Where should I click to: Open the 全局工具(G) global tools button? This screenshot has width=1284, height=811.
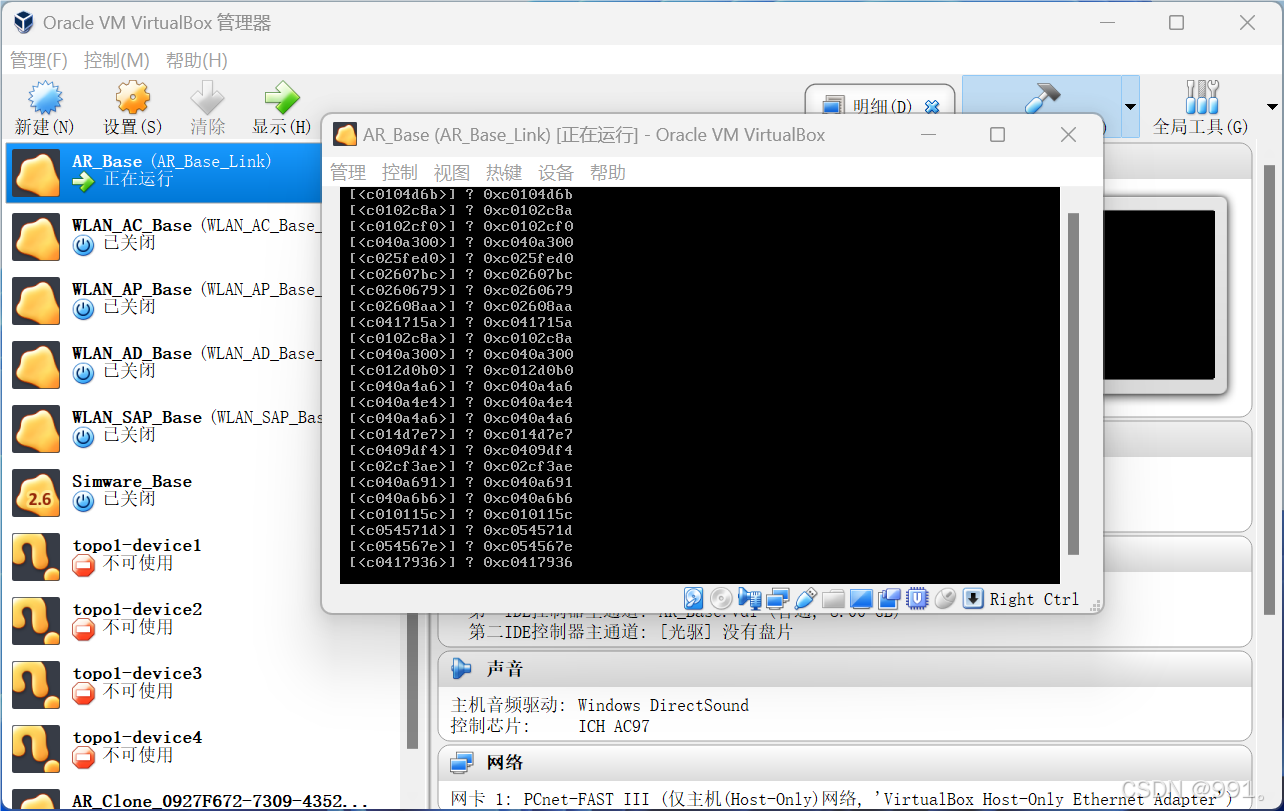(1200, 107)
